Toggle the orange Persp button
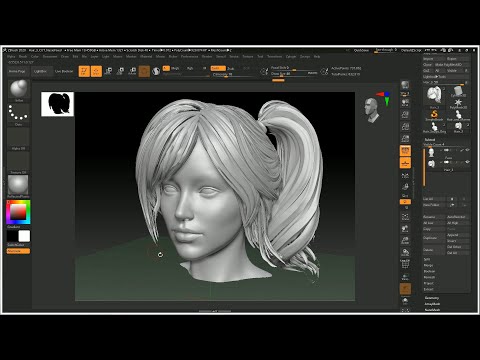 [x=405, y=151]
